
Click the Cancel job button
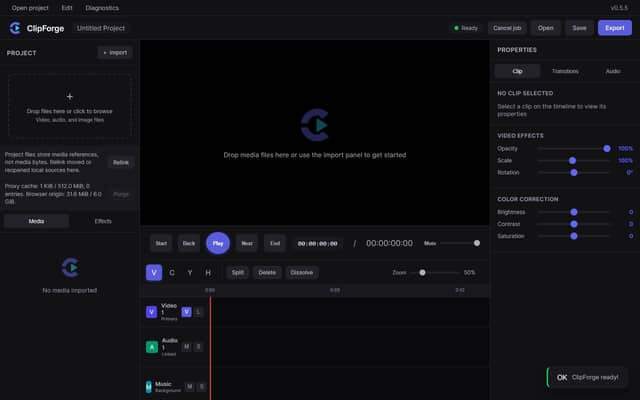point(507,28)
